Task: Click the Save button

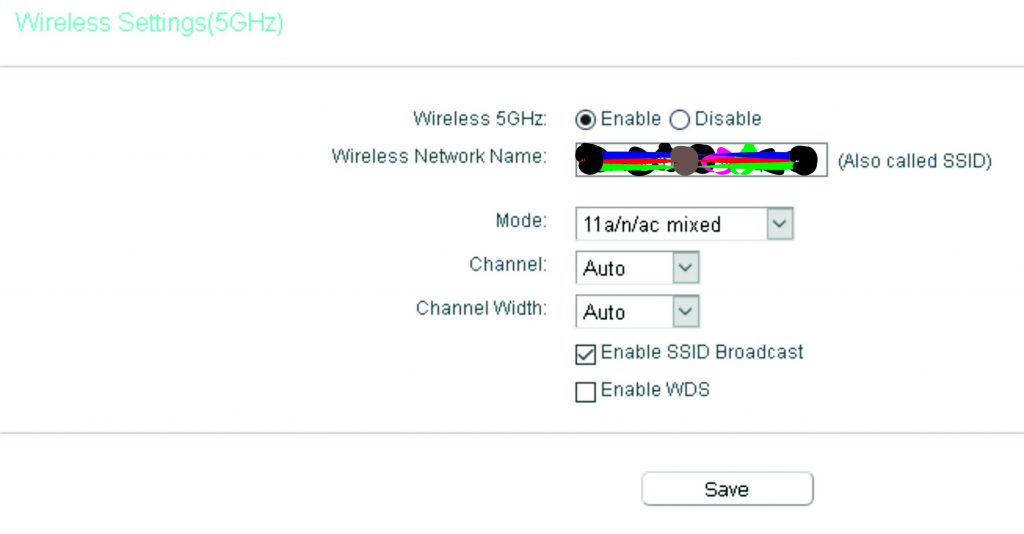Action: pyautogui.click(x=728, y=489)
